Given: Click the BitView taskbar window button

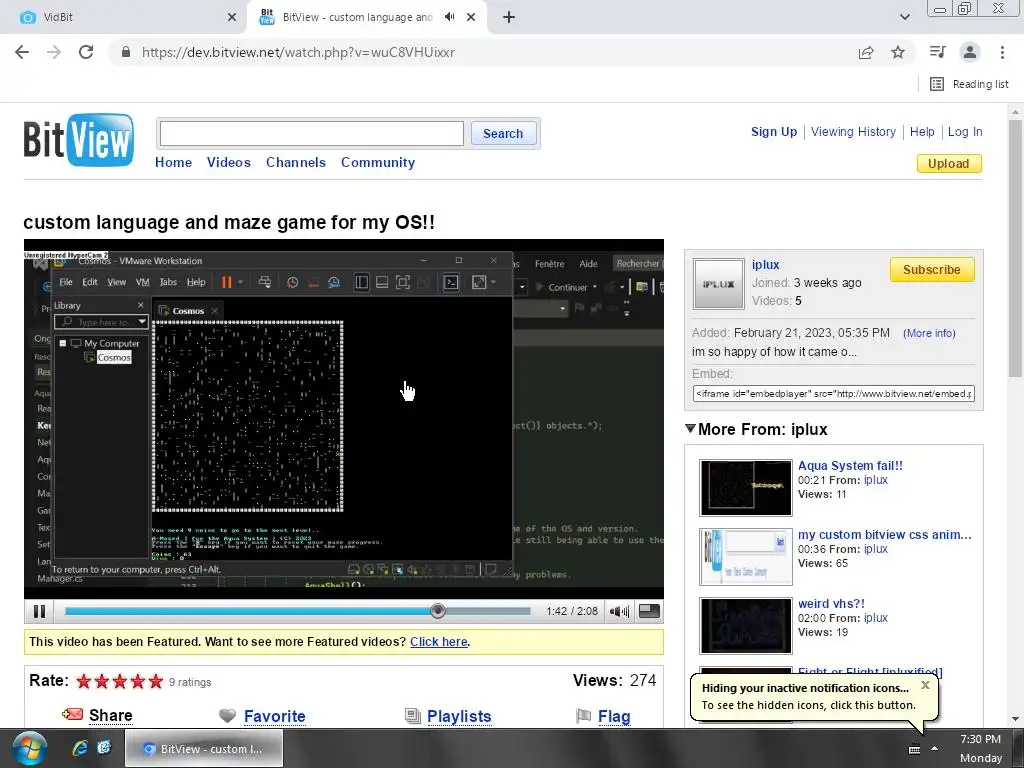Looking at the screenshot, I should [x=204, y=748].
